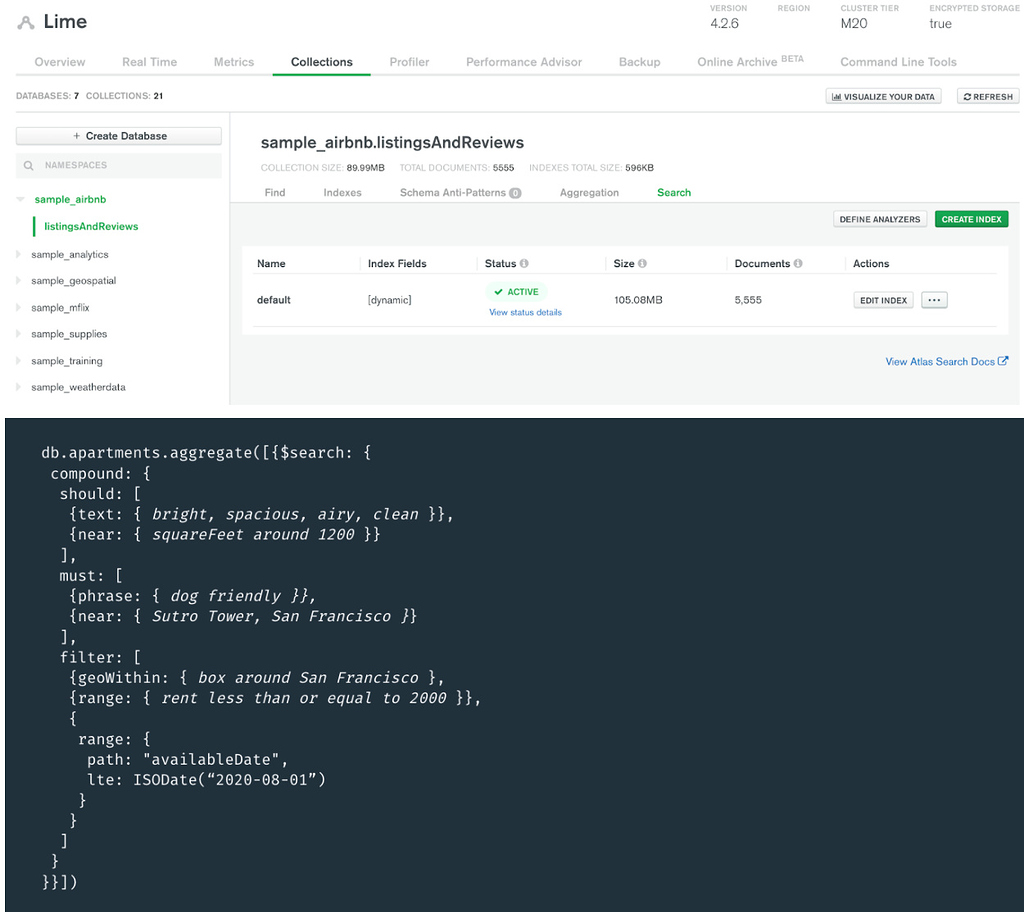Viewport: 1024px width, 912px height.
Task: Click the search magnifier icon in Namespaces
Action: point(29,166)
